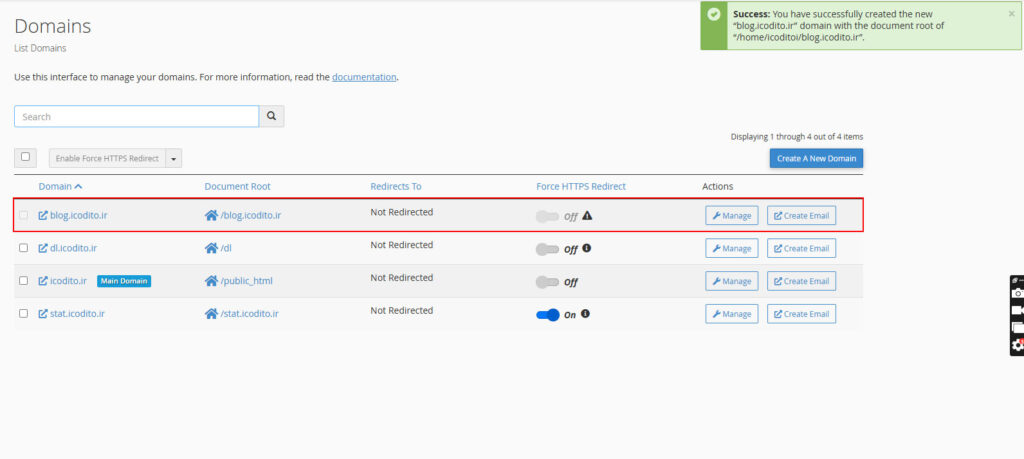Click Not Redirected text in stat.icodito.ir row
Viewport: 1024px width, 459px height.
click(402, 310)
